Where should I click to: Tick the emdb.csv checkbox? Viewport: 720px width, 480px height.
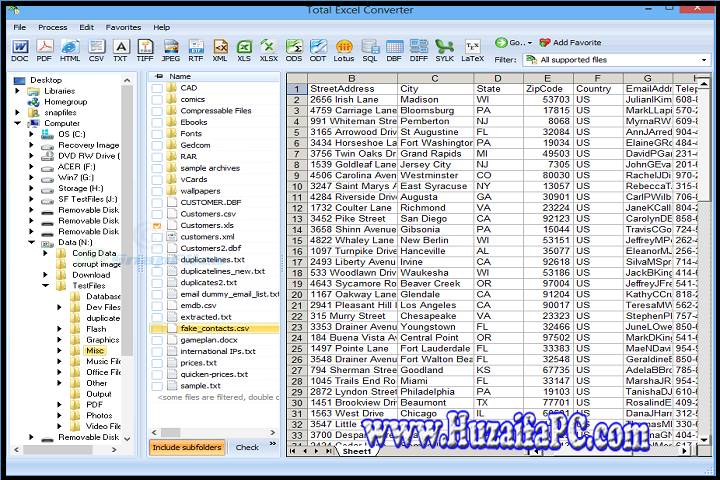[157, 306]
